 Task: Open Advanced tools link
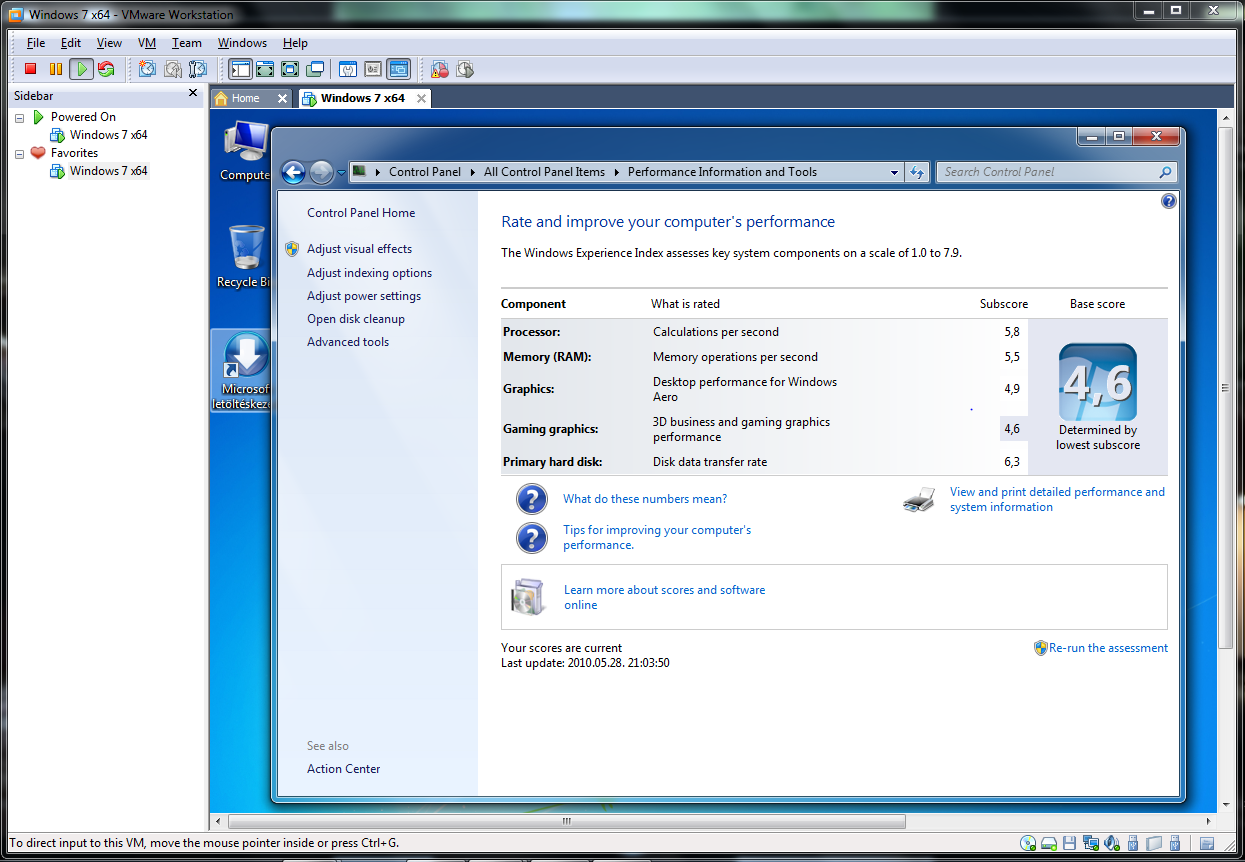[x=348, y=342]
